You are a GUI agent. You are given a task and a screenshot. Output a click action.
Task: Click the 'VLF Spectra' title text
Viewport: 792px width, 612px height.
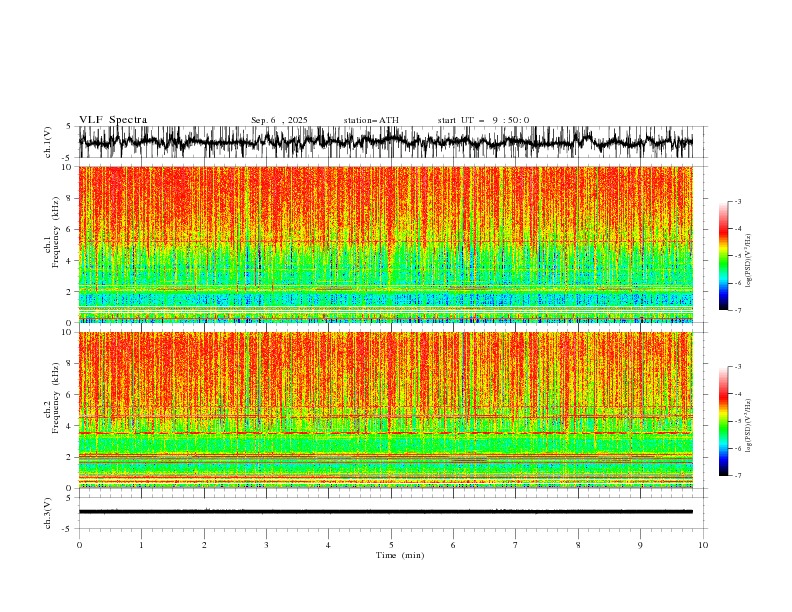[113, 120]
